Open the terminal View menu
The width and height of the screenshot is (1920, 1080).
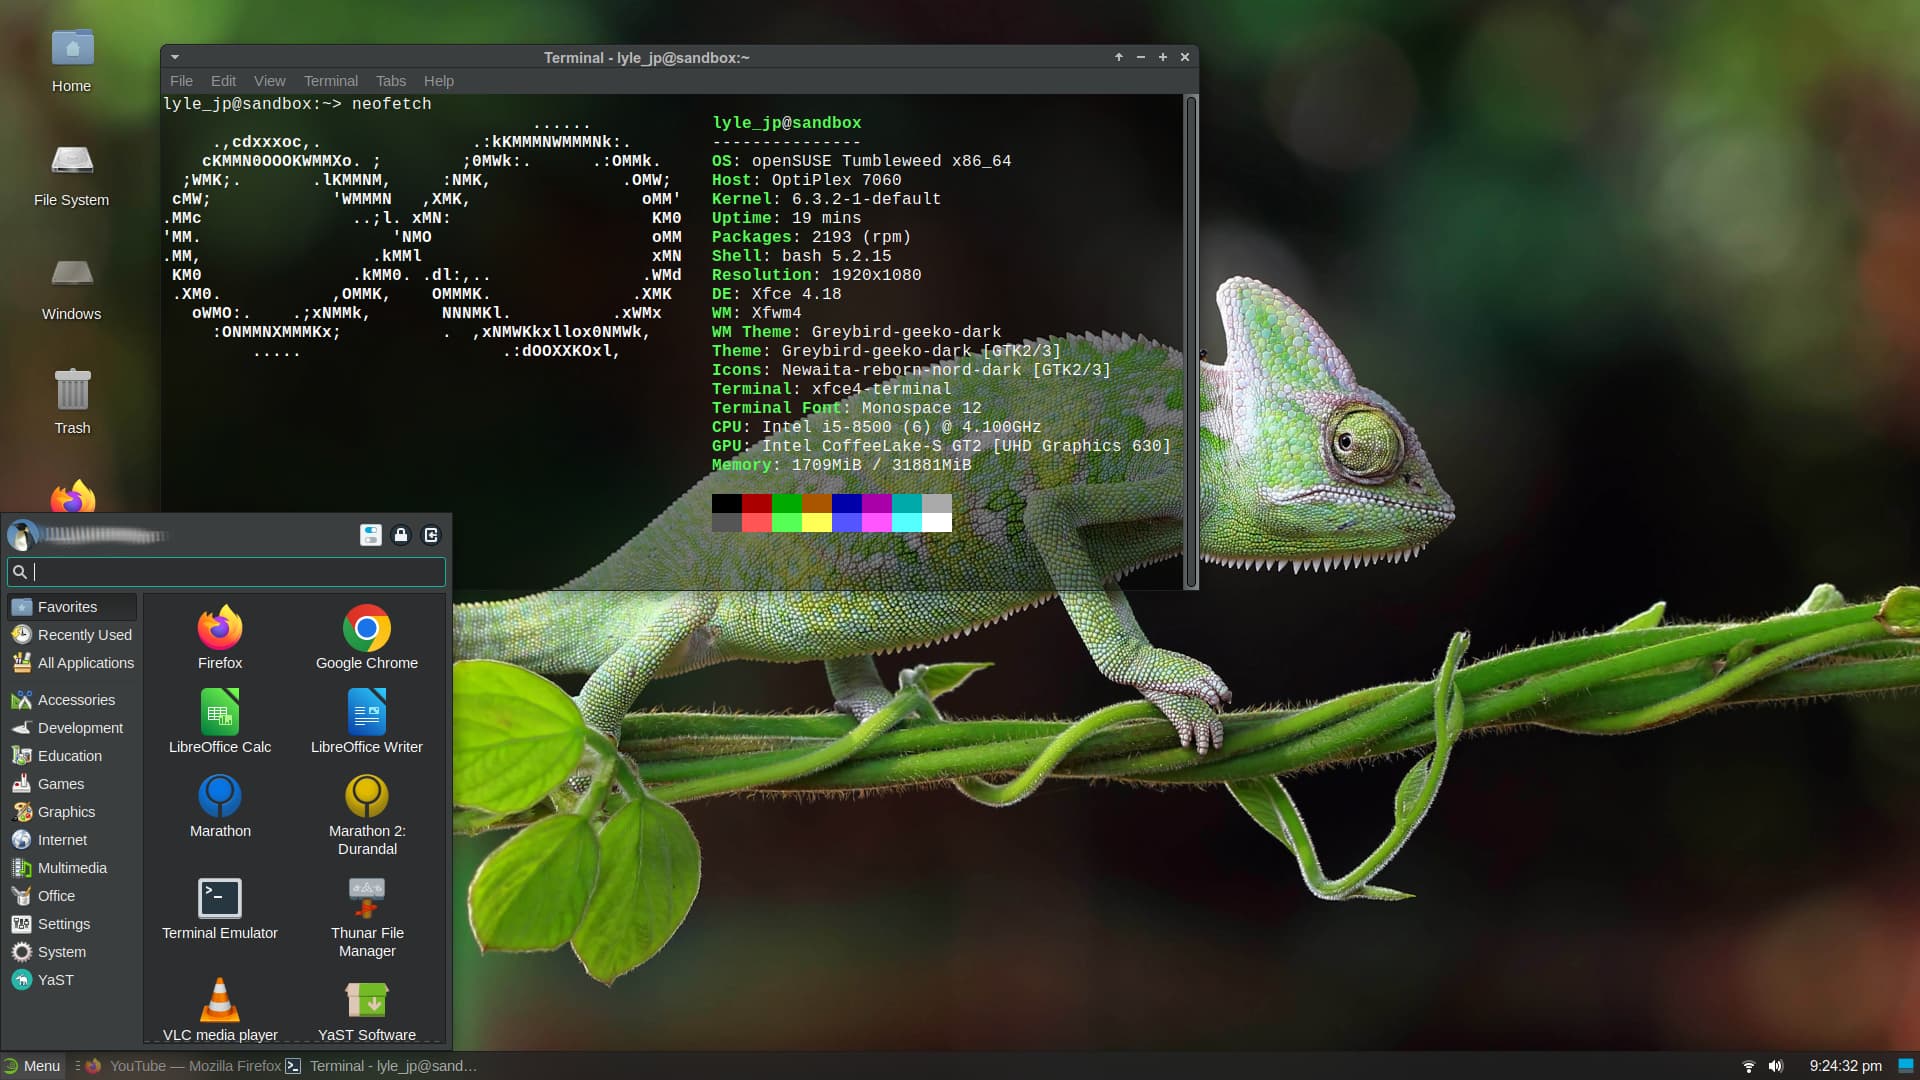(269, 81)
